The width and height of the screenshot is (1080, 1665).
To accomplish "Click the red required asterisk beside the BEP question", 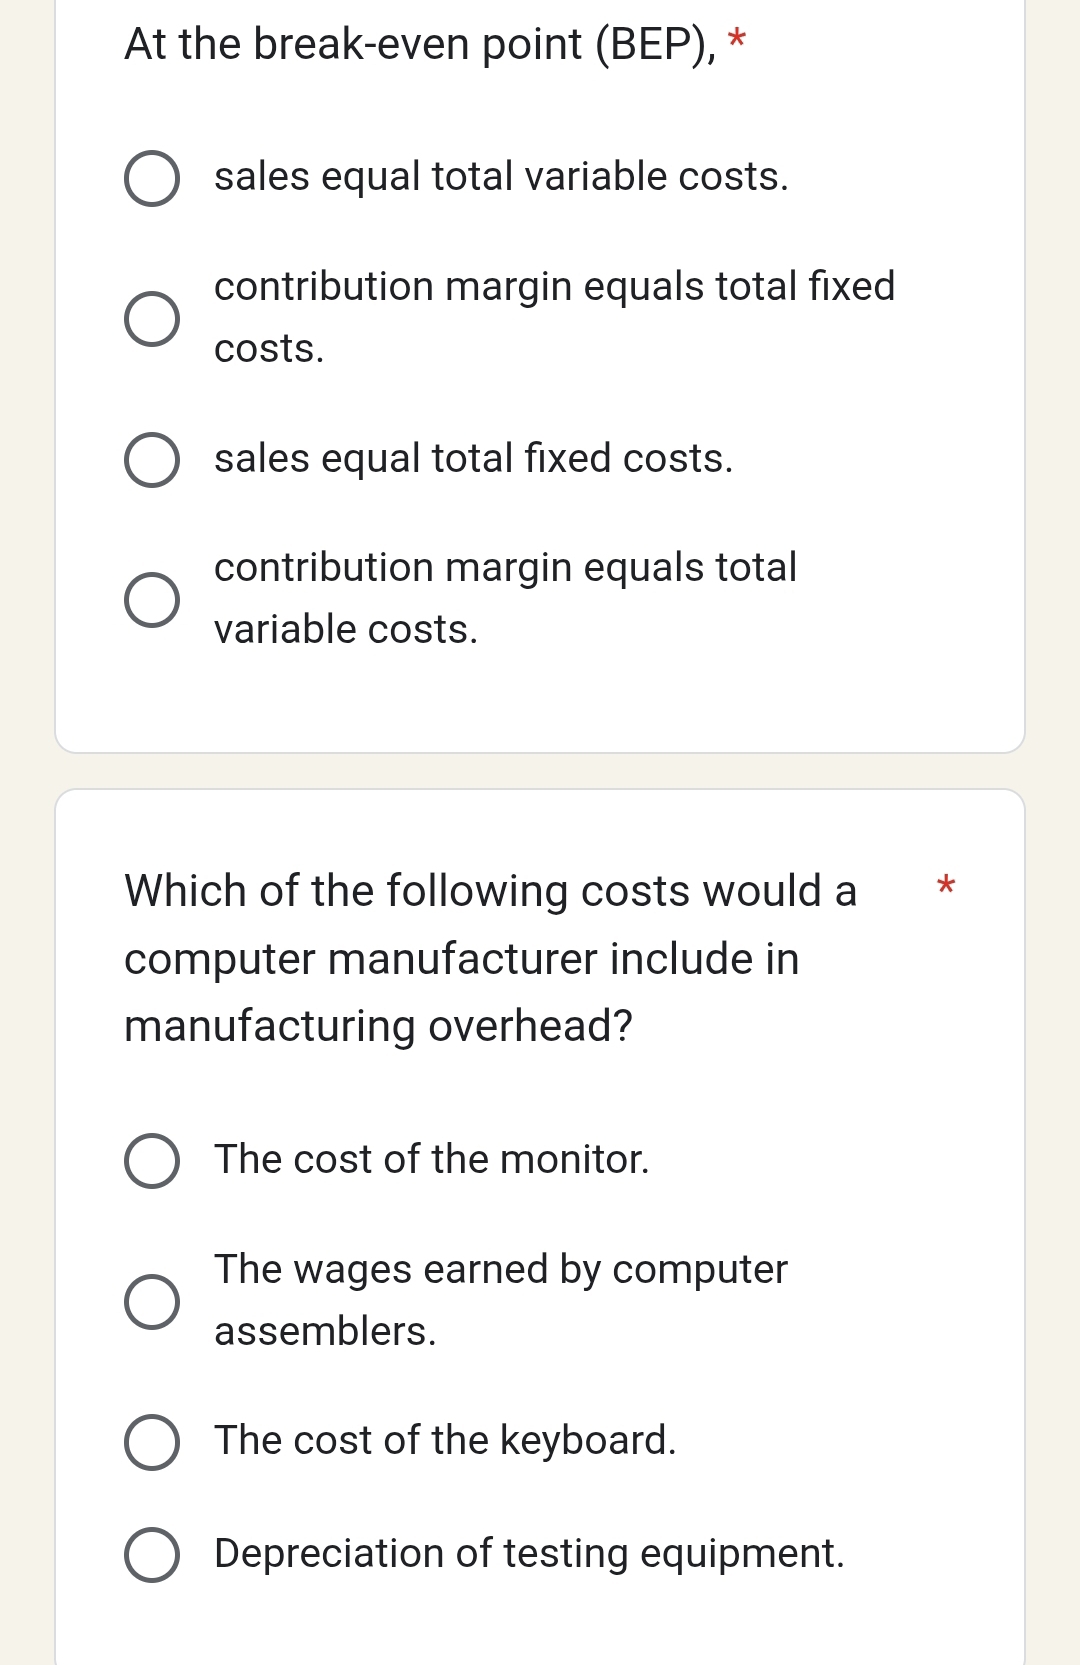I will pyautogui.click(x=737, y=41).
